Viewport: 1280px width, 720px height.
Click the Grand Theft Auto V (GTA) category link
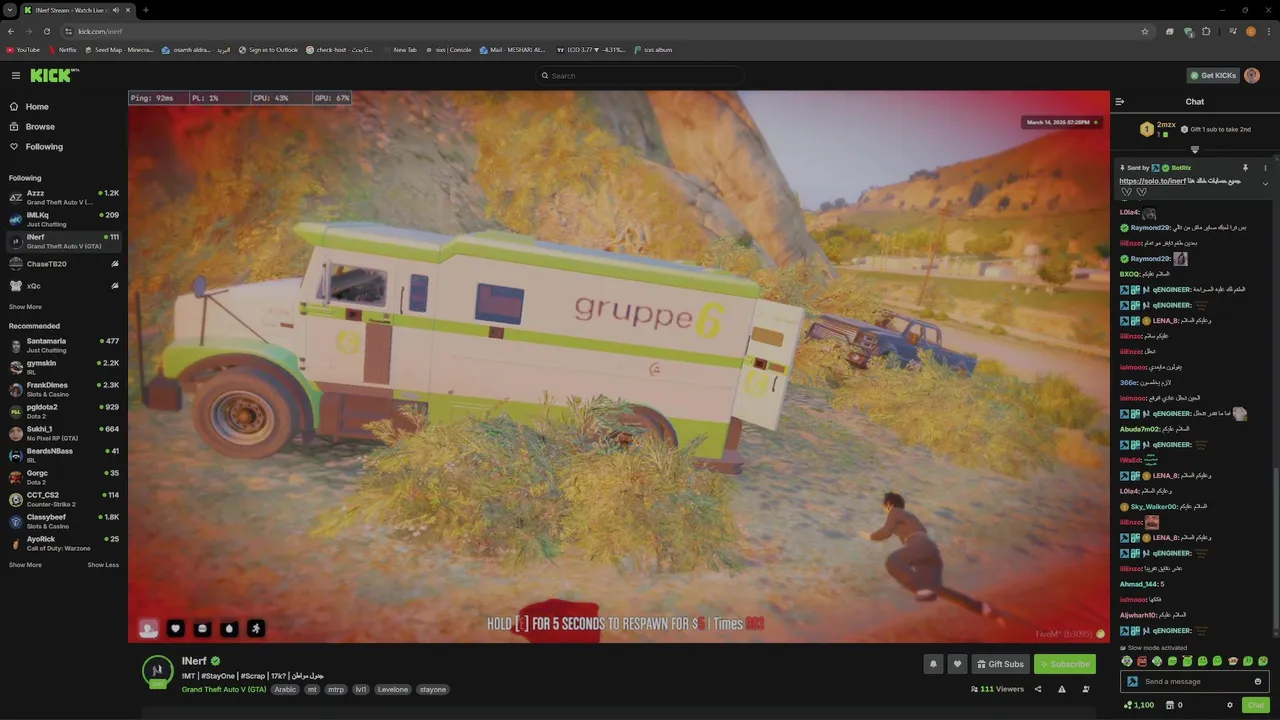pos(224,689)
